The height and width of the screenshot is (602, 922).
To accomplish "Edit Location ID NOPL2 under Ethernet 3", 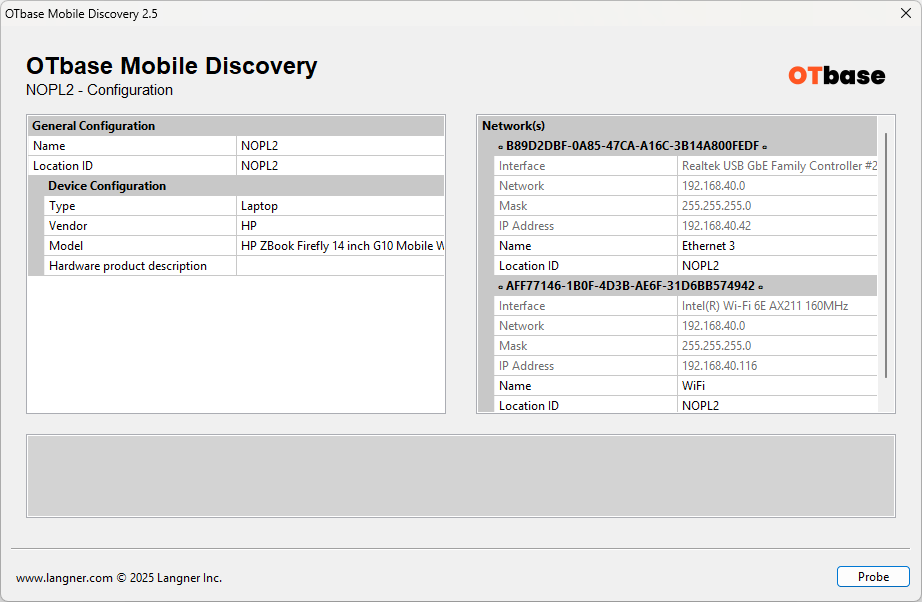I will coord(777,266).
